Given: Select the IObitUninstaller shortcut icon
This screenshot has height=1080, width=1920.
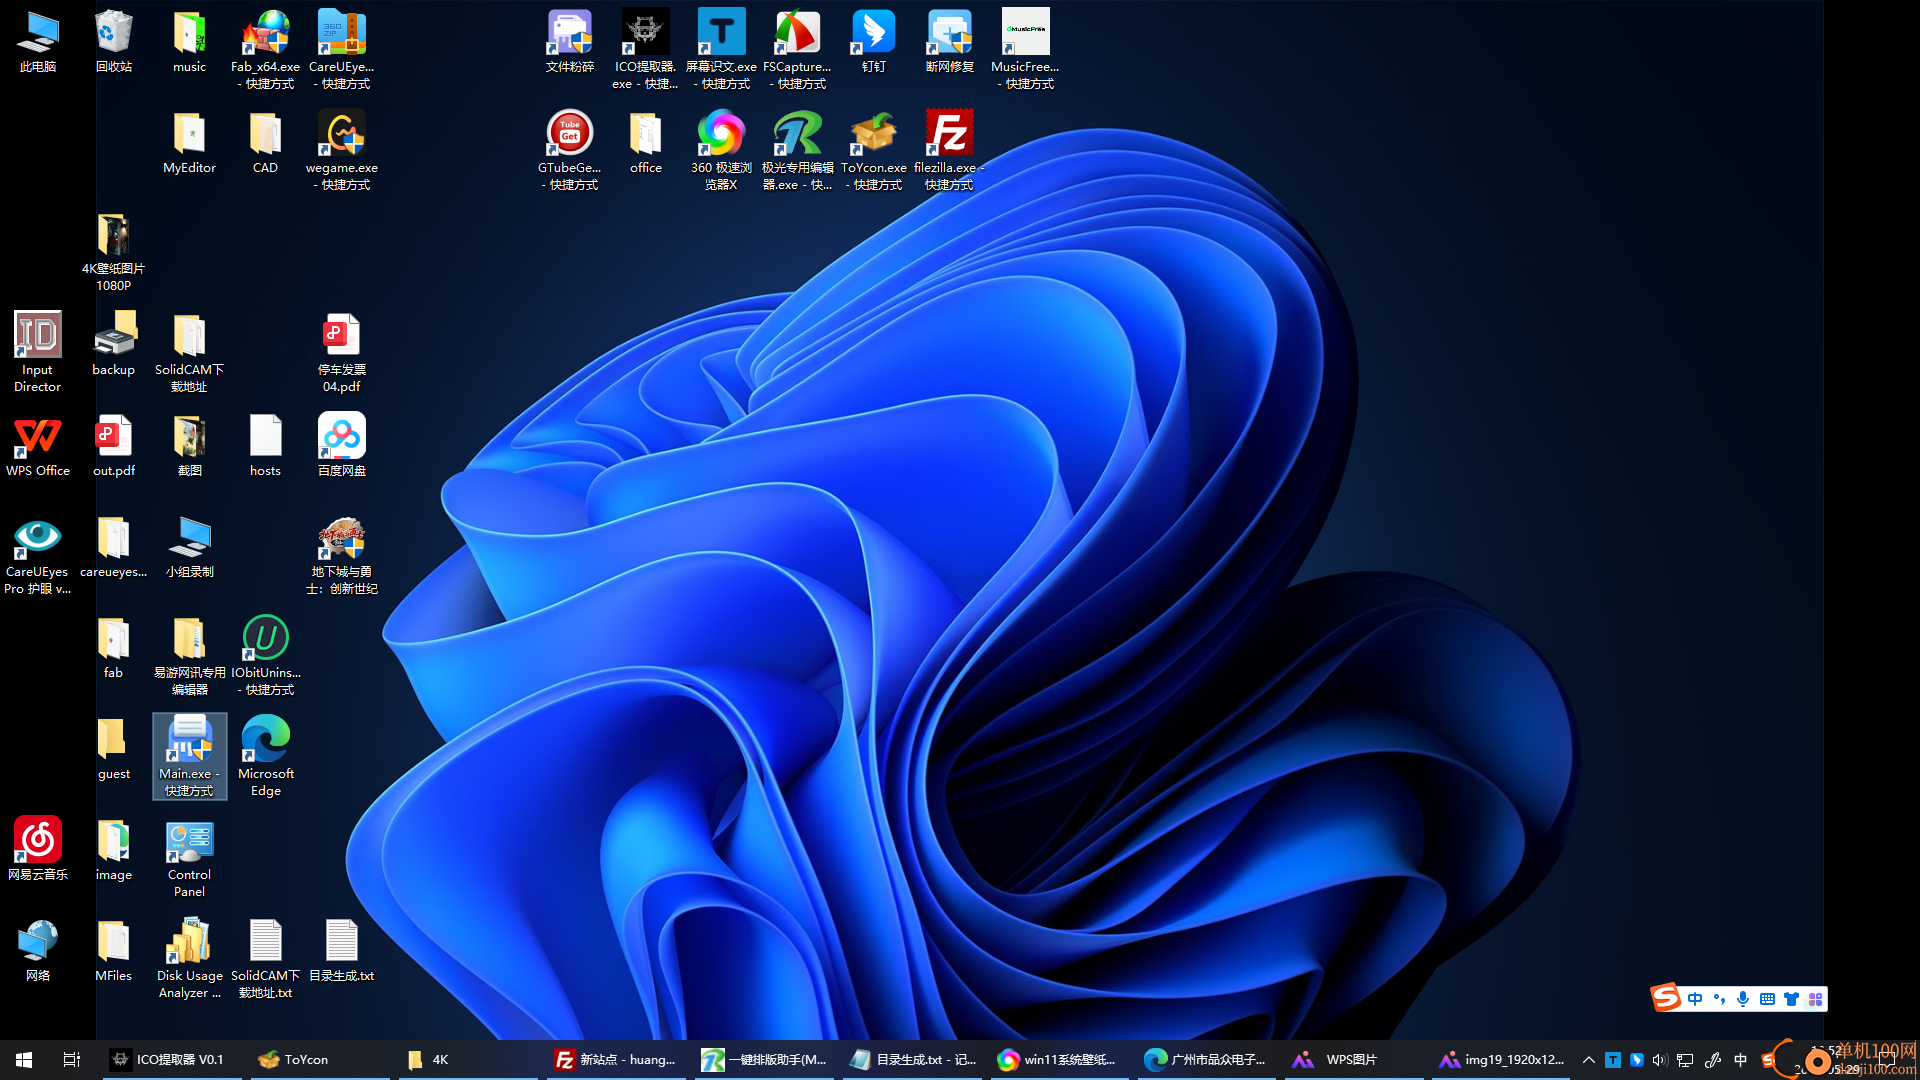Looking at the screenshot, I should pos(265,656).
